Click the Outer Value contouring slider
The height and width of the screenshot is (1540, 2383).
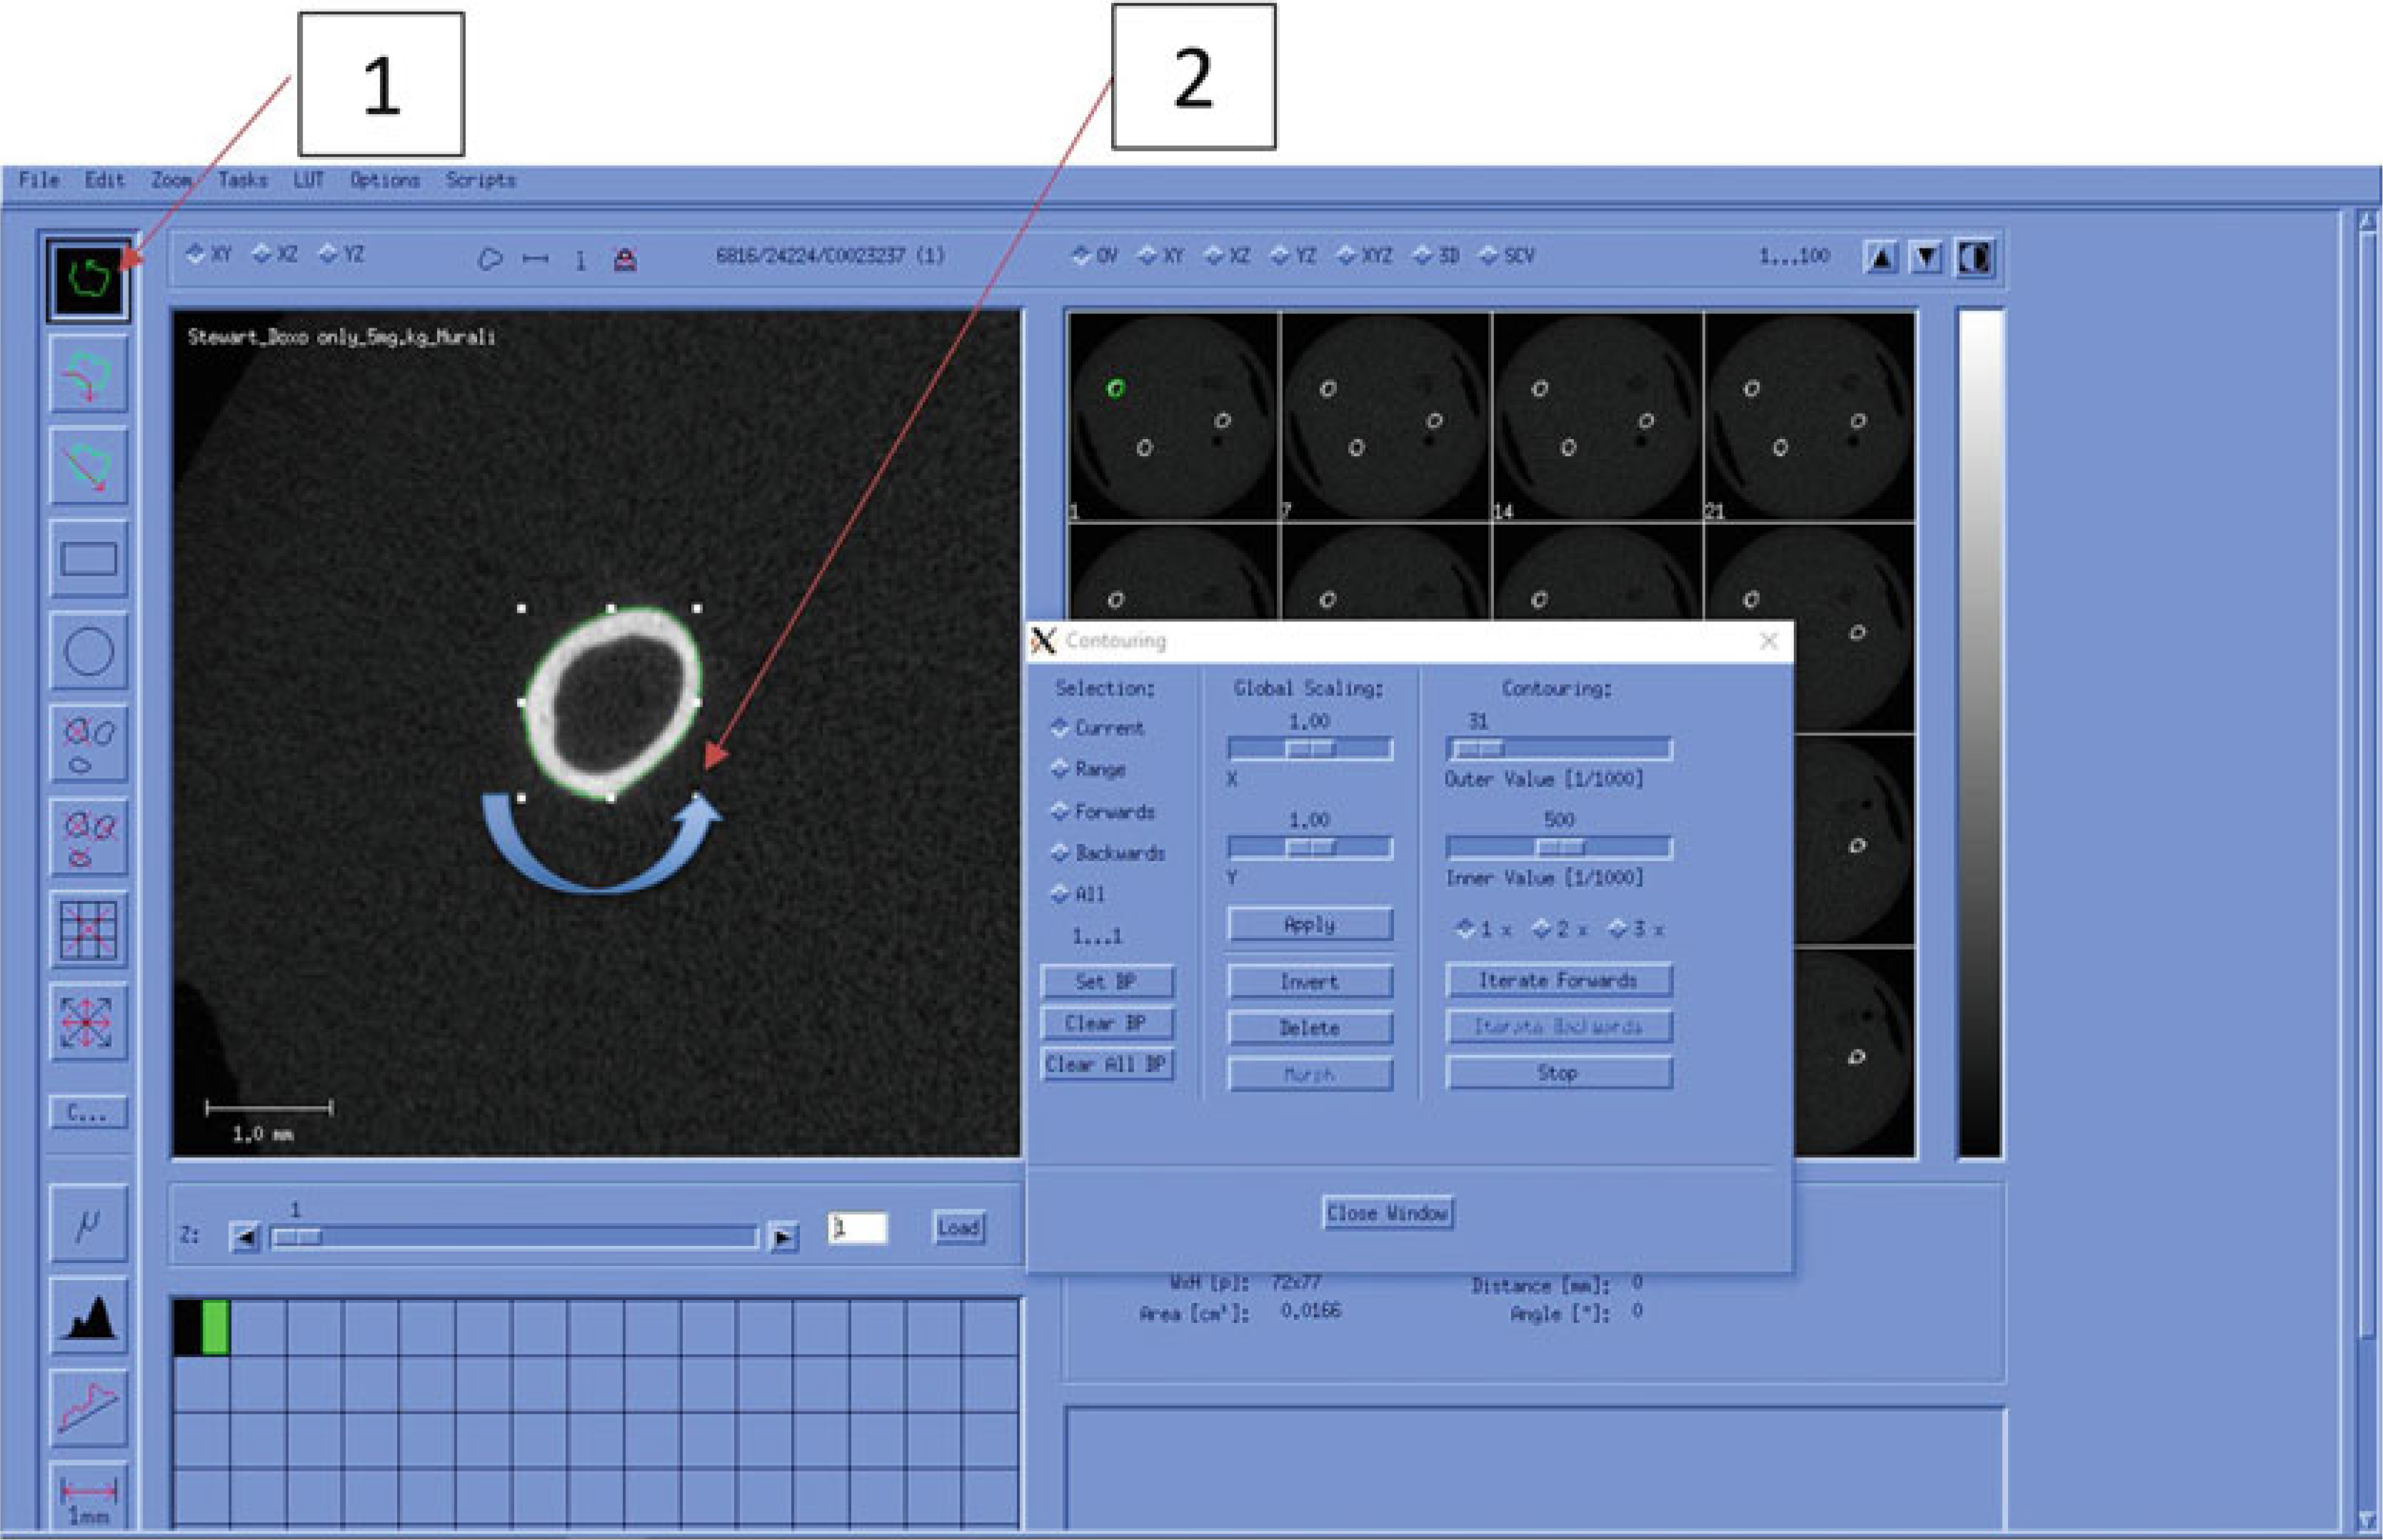click(x=1558, y=749)
